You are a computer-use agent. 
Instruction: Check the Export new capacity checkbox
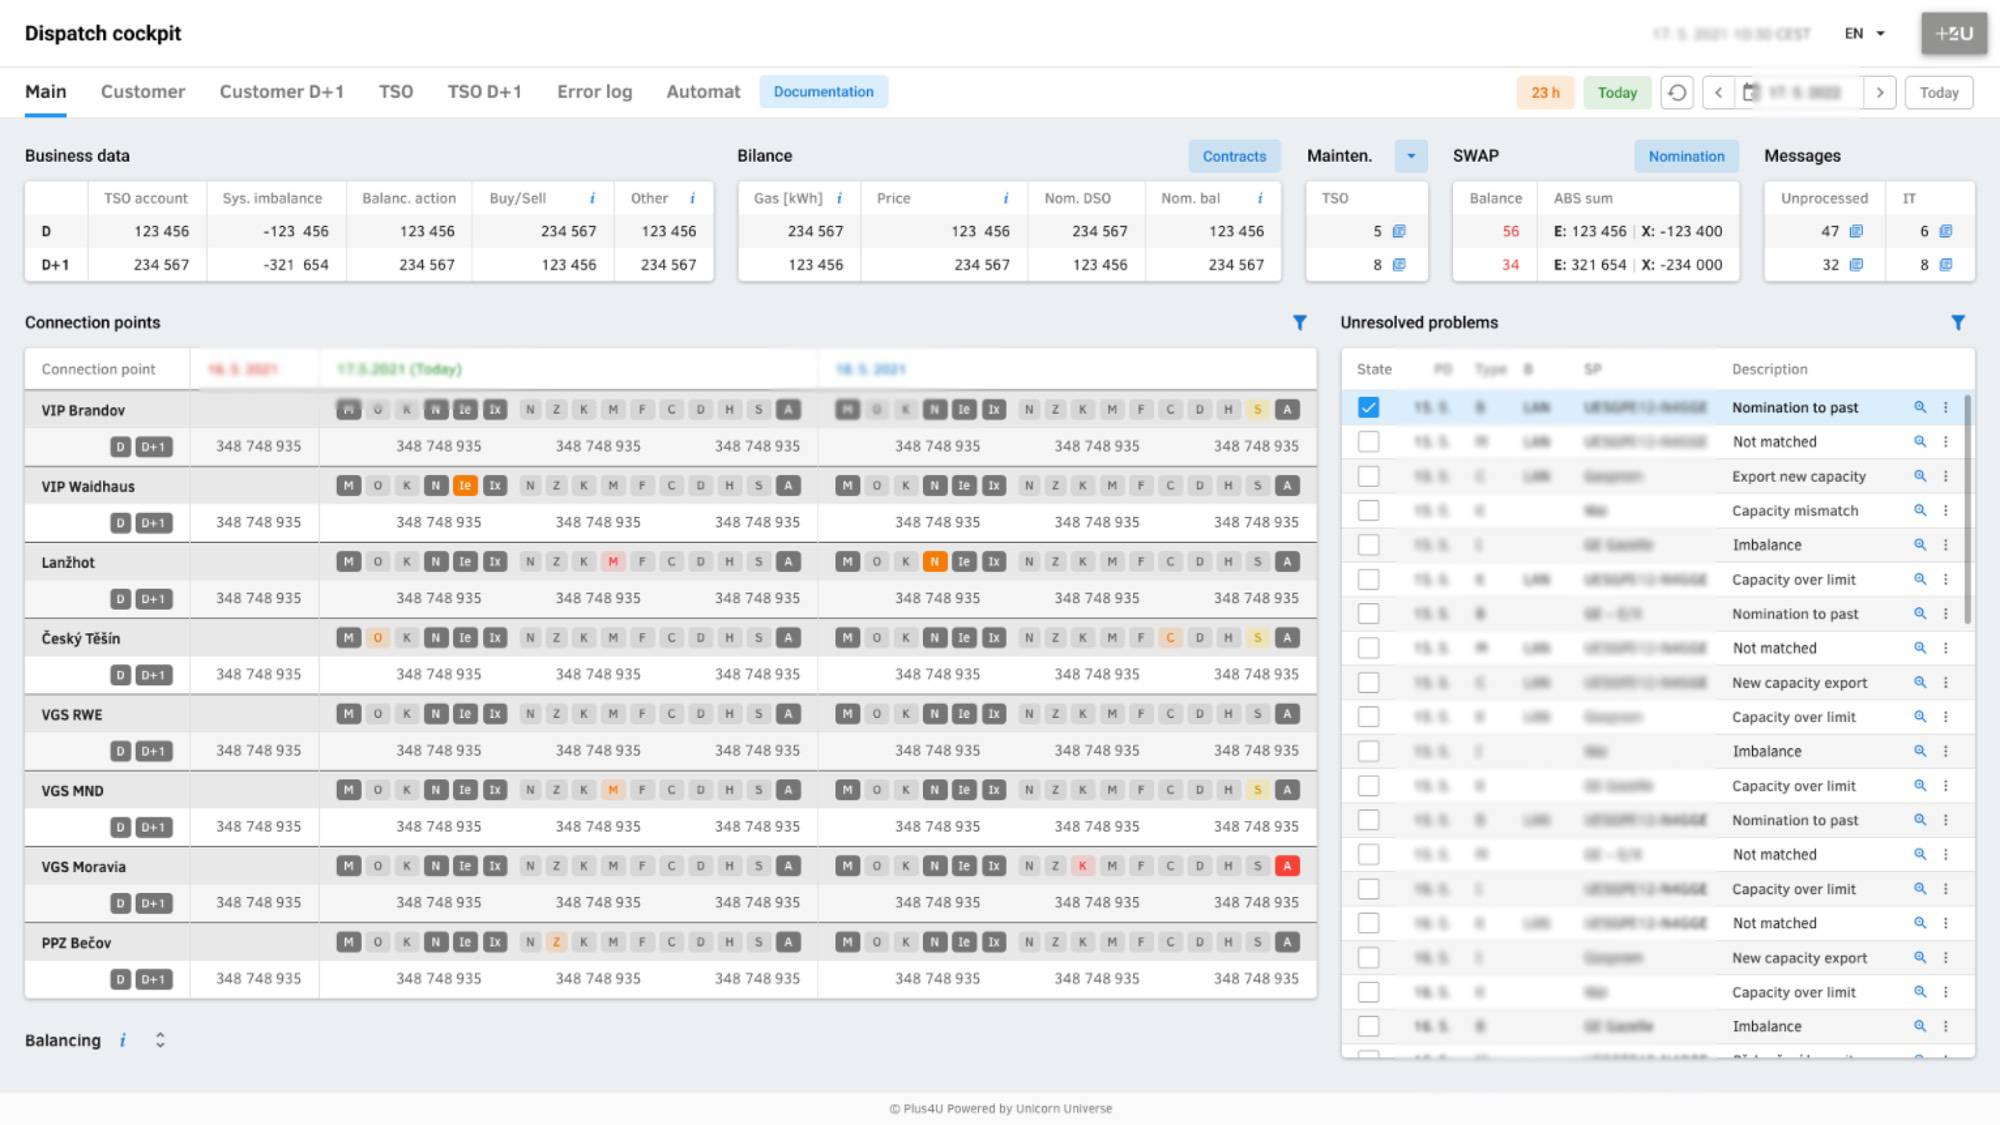click(1369, 476)
